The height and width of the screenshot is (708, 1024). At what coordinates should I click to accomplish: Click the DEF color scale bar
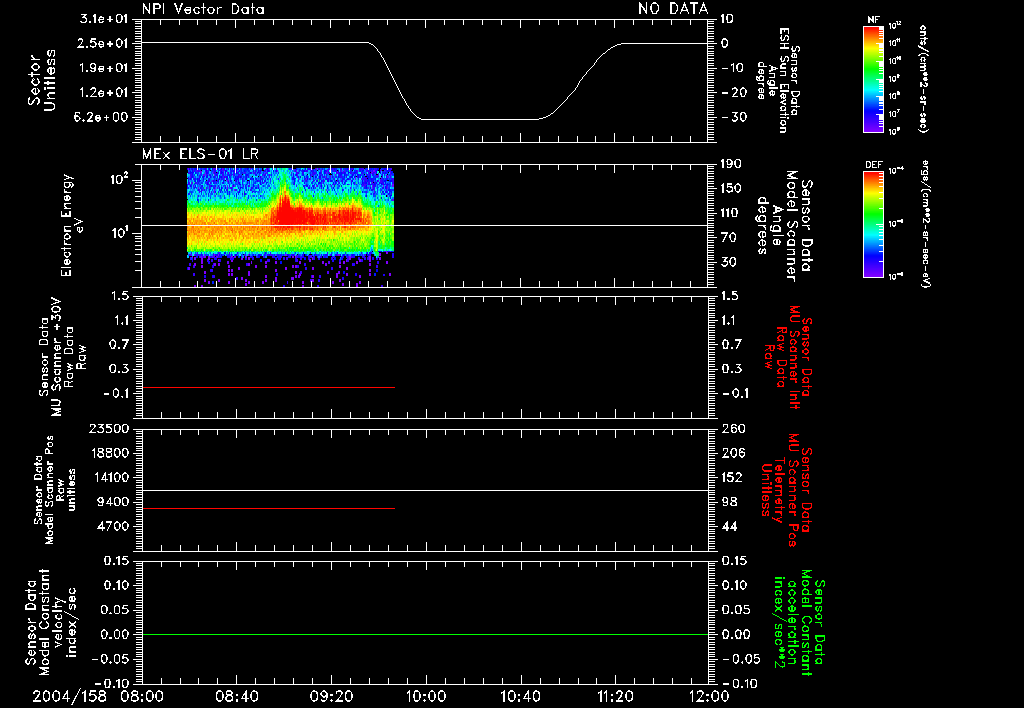point(873,224)
